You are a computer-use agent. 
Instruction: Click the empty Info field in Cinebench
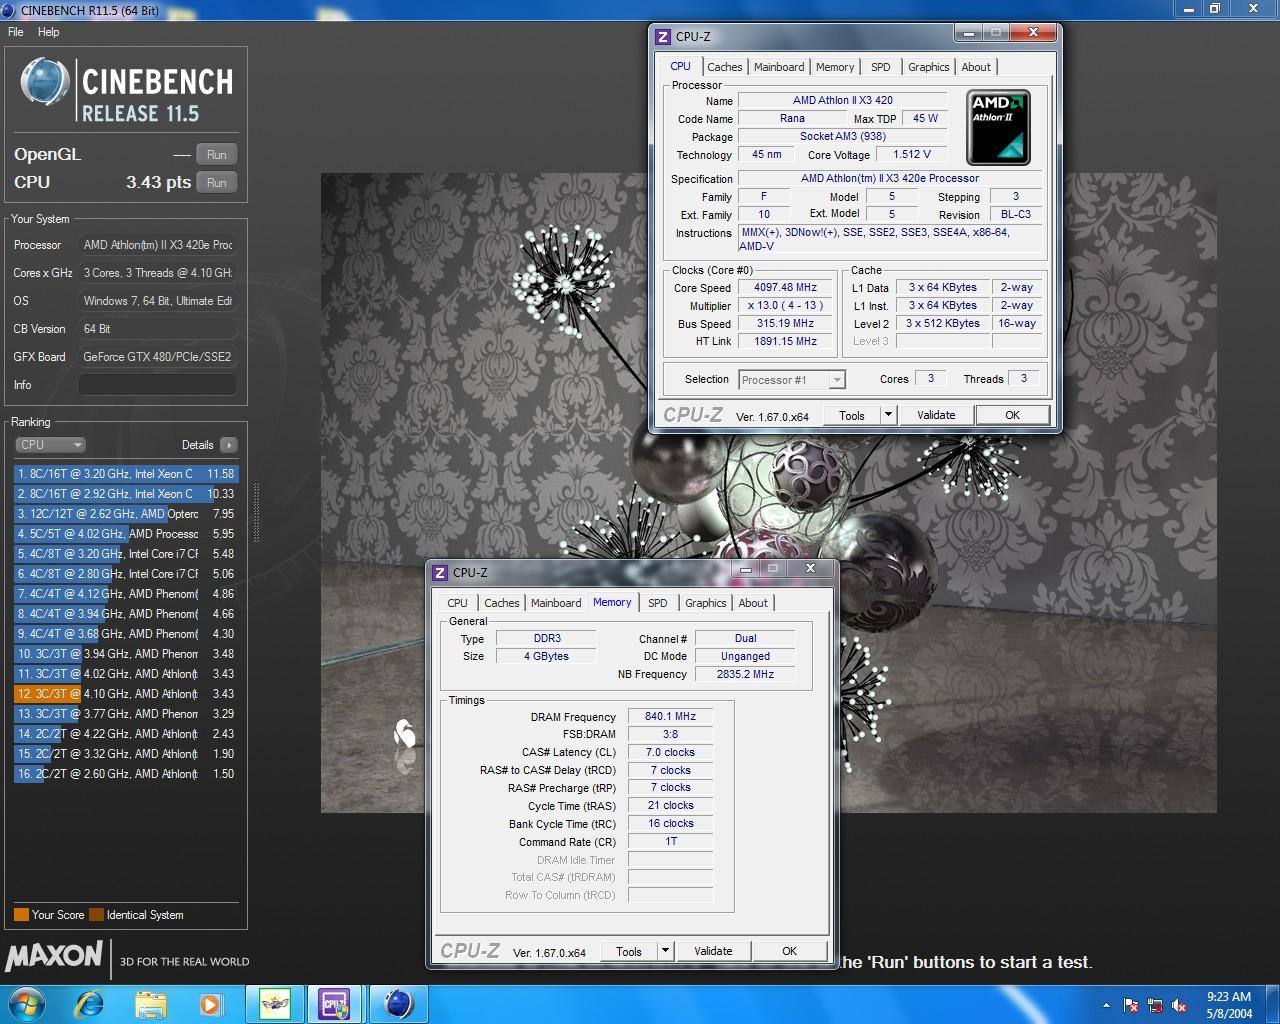click(157, 385)
